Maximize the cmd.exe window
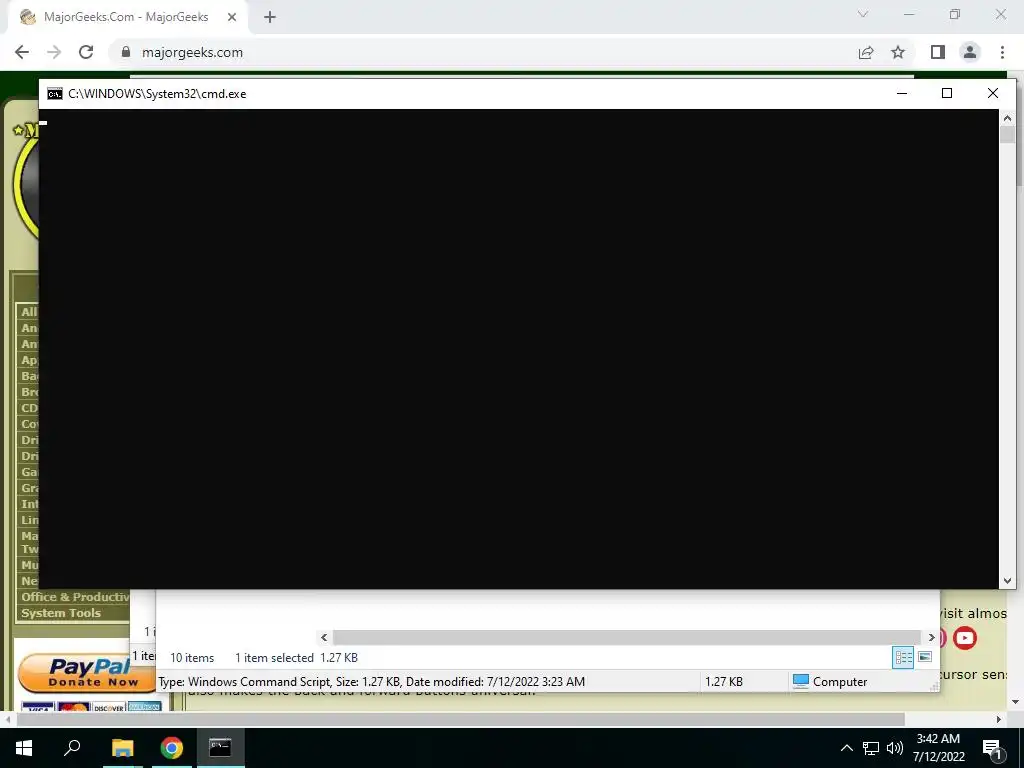1024x768 pixels. (x=947, y=93)
